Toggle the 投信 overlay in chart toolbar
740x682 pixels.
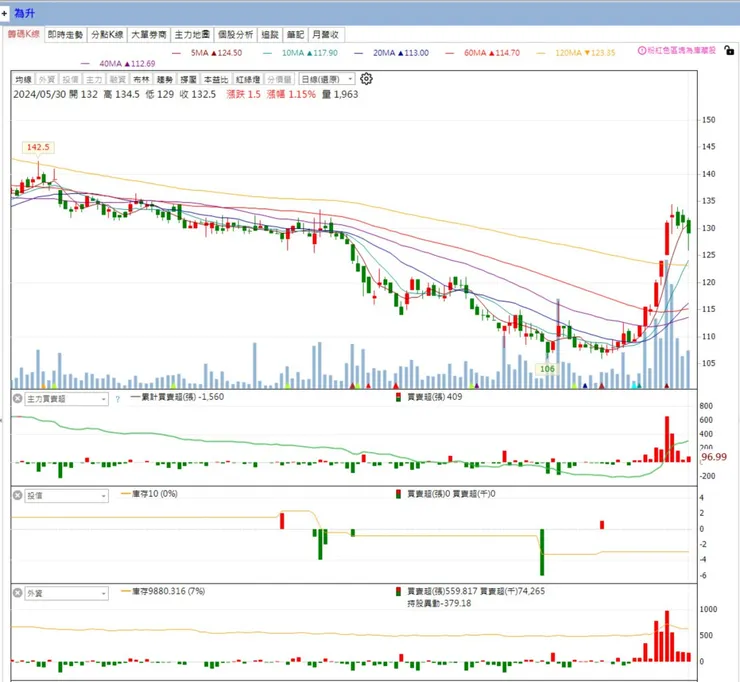point(70,79)
